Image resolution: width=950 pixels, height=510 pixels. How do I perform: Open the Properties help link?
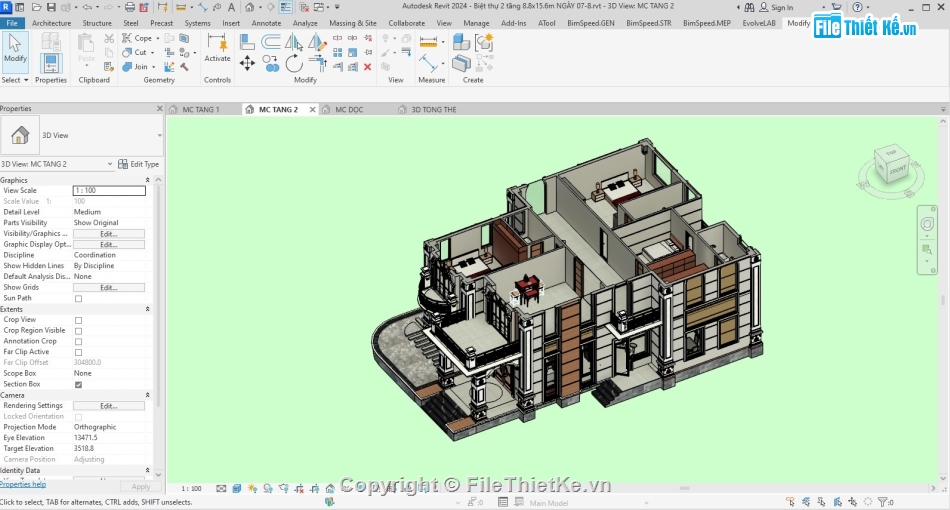click(23, 484)
